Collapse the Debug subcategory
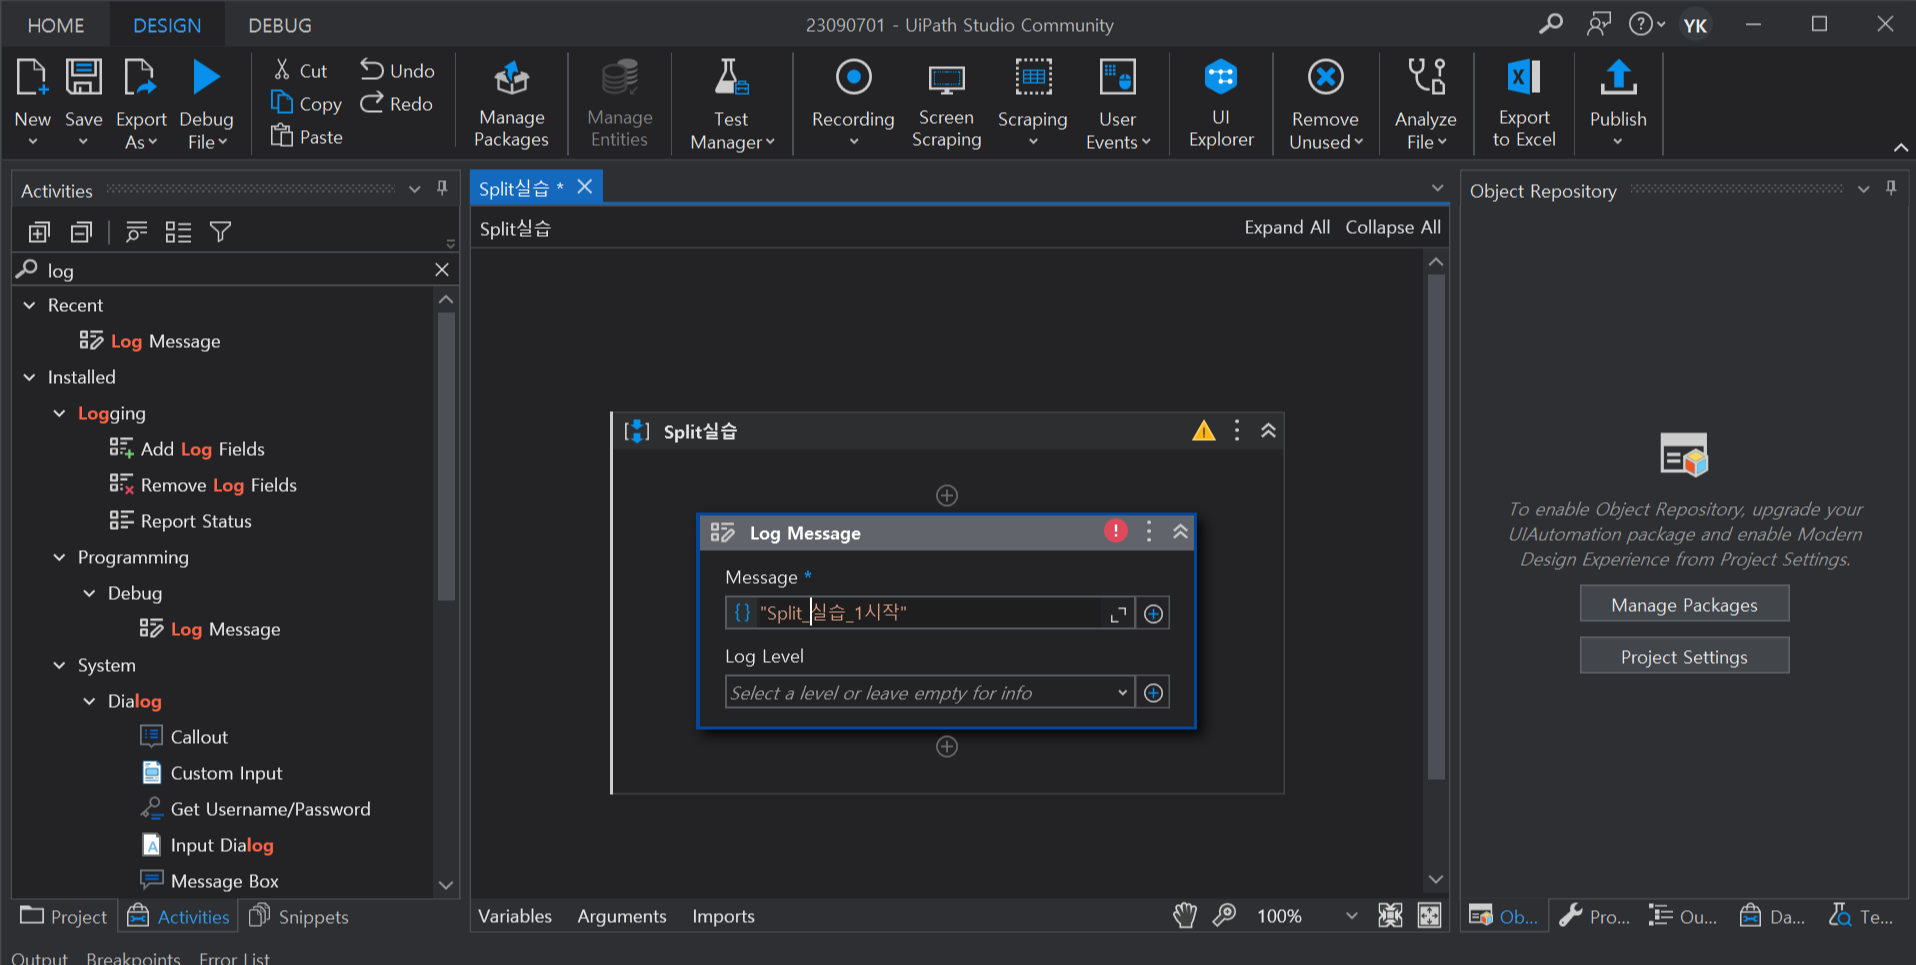 [x=89, y=593]
